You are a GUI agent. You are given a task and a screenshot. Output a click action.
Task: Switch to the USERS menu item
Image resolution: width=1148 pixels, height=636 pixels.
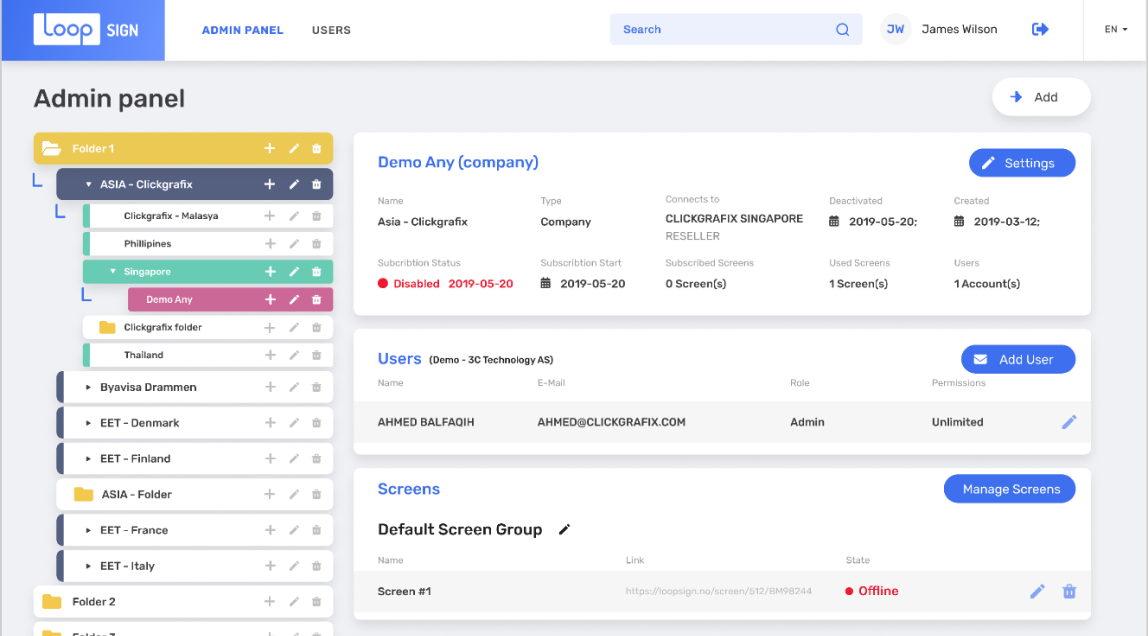(x=331, y=30)
